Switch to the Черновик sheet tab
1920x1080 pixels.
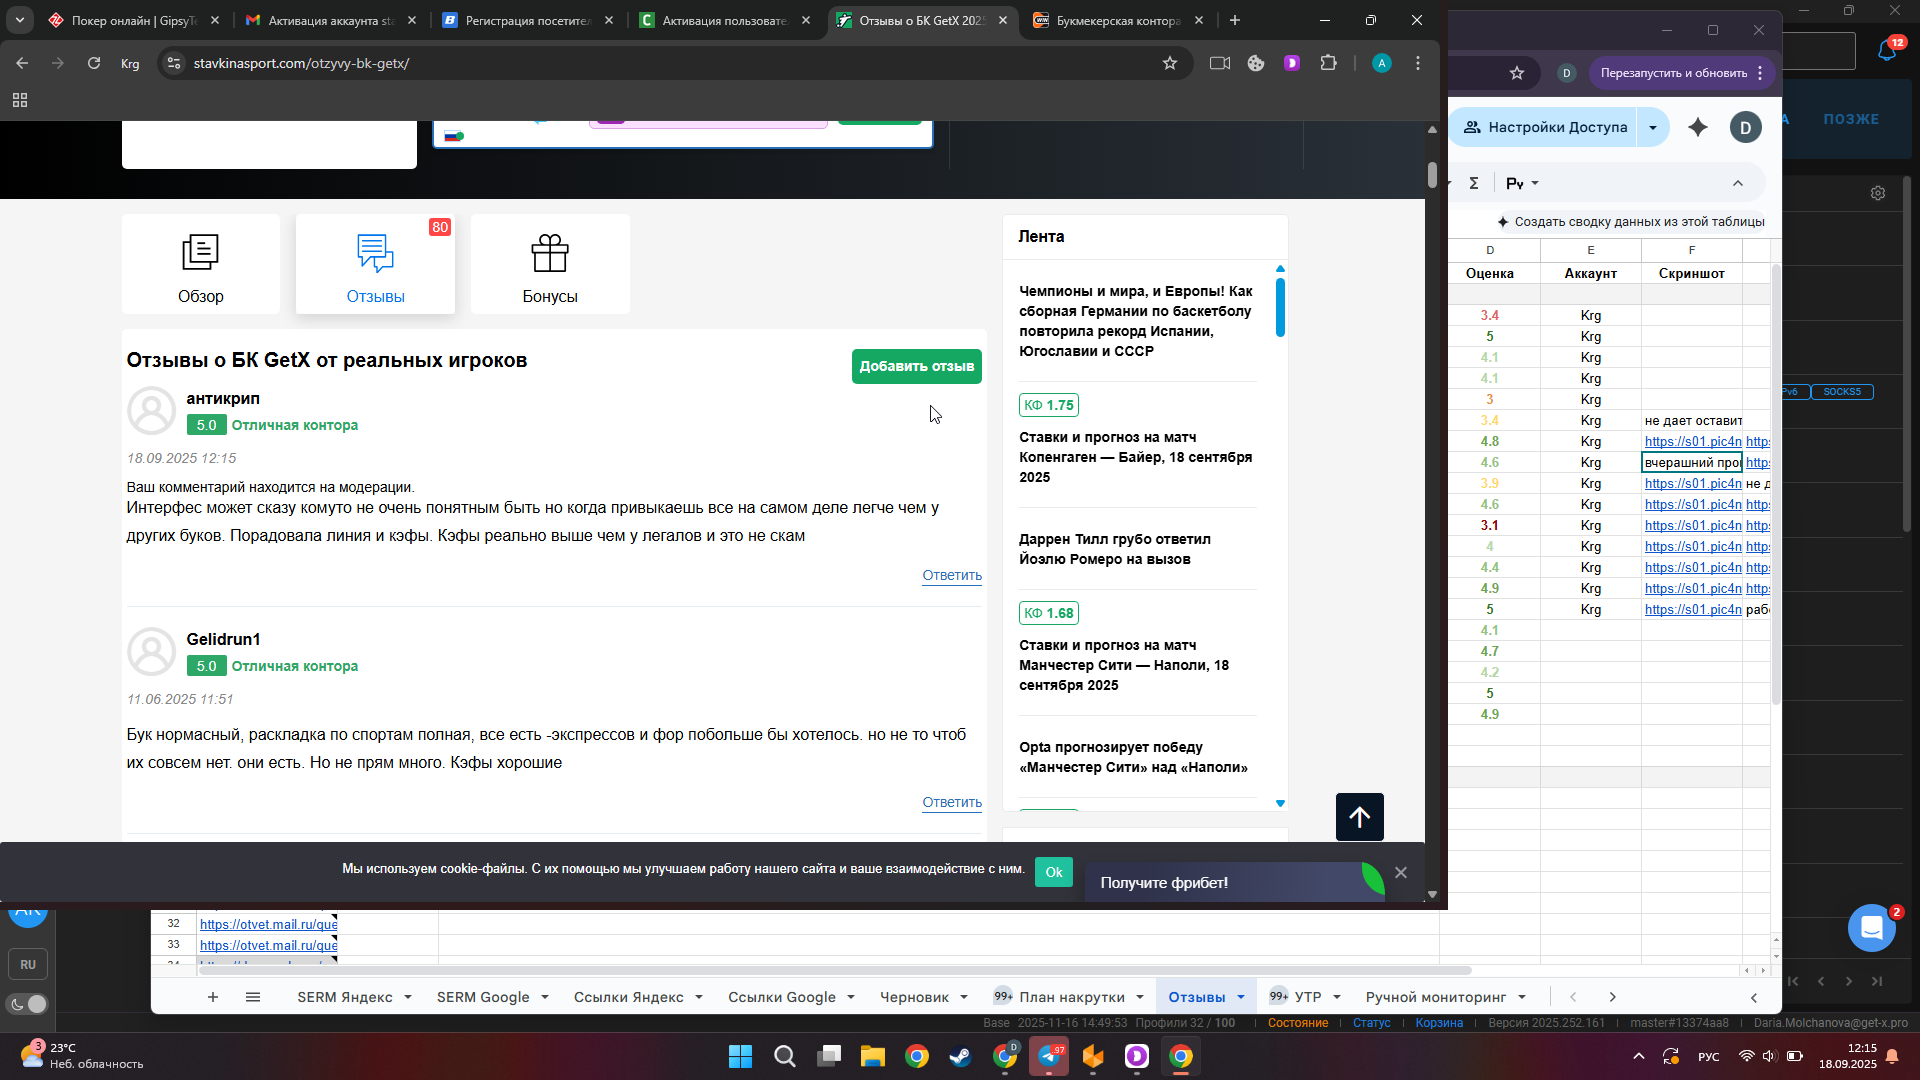(914, 997)
